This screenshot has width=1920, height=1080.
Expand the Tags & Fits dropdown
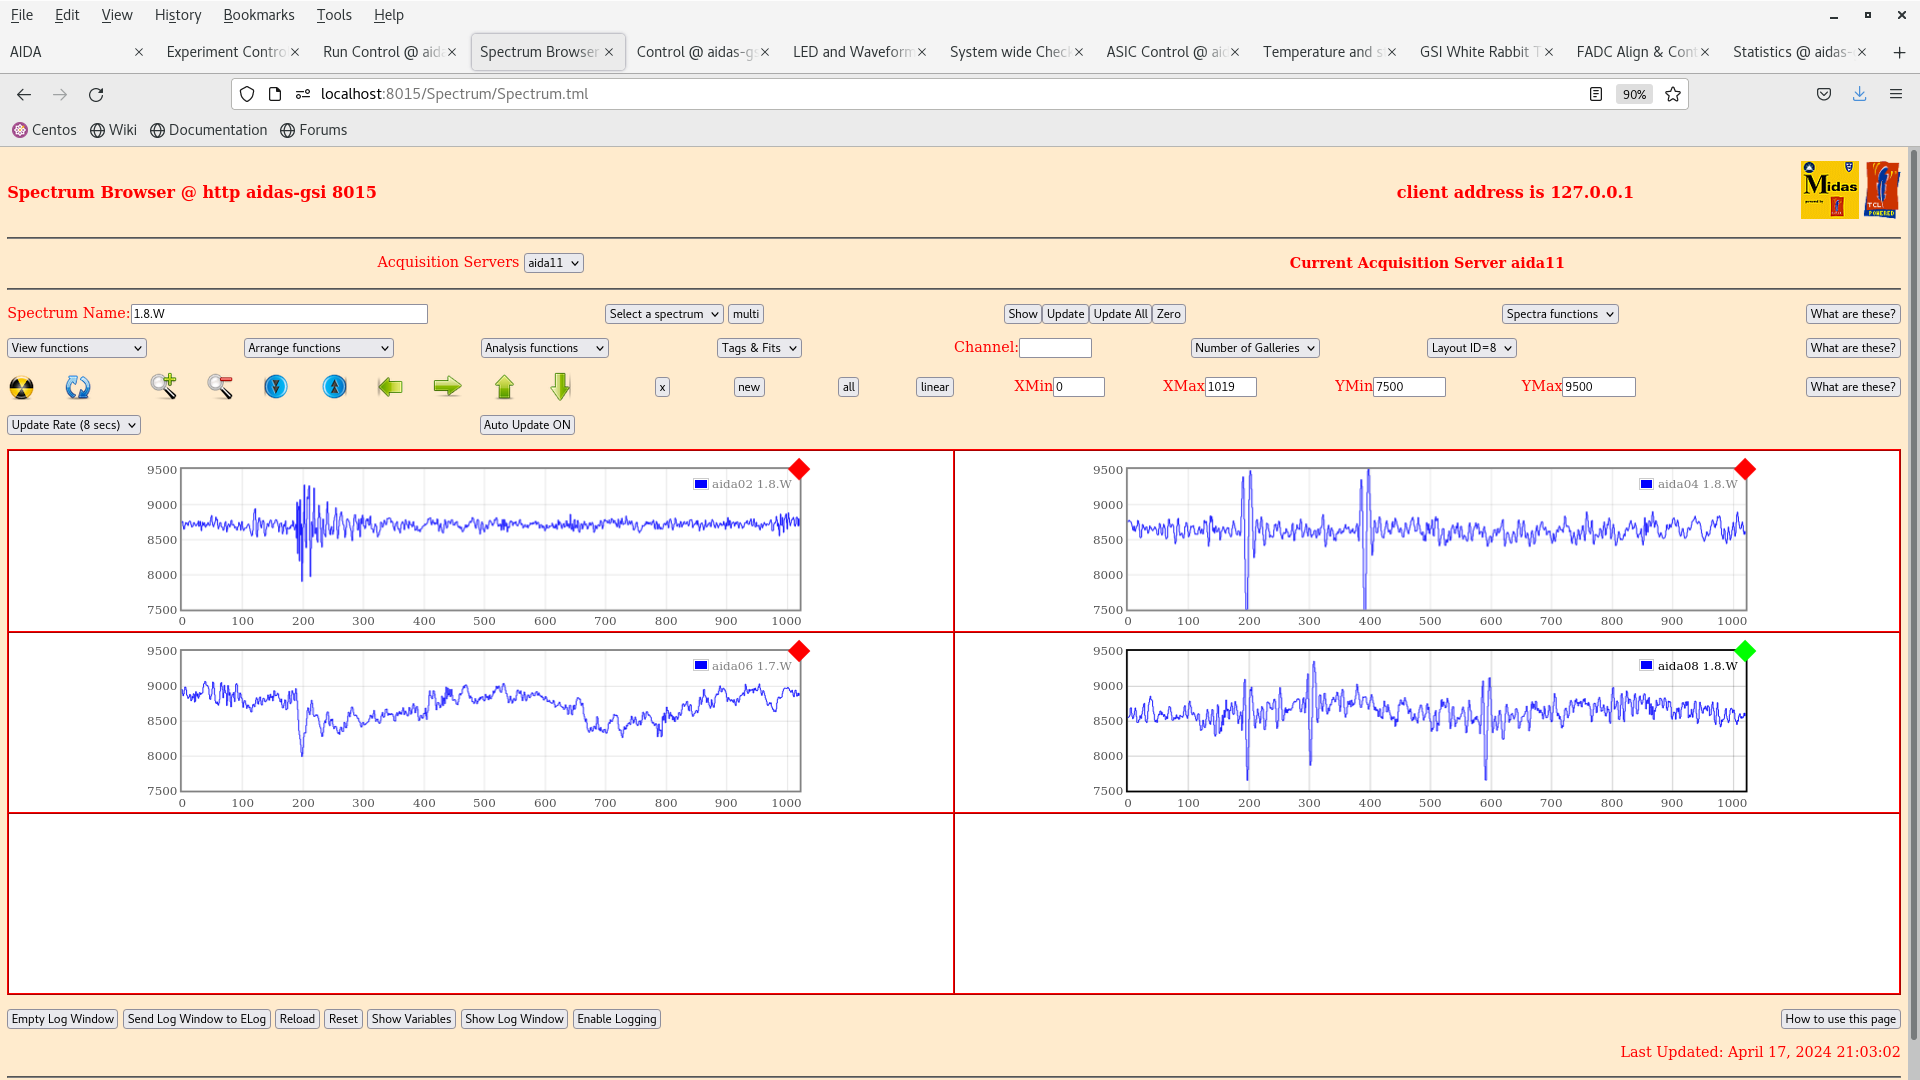pyautogui.click(x=759, y=348)
